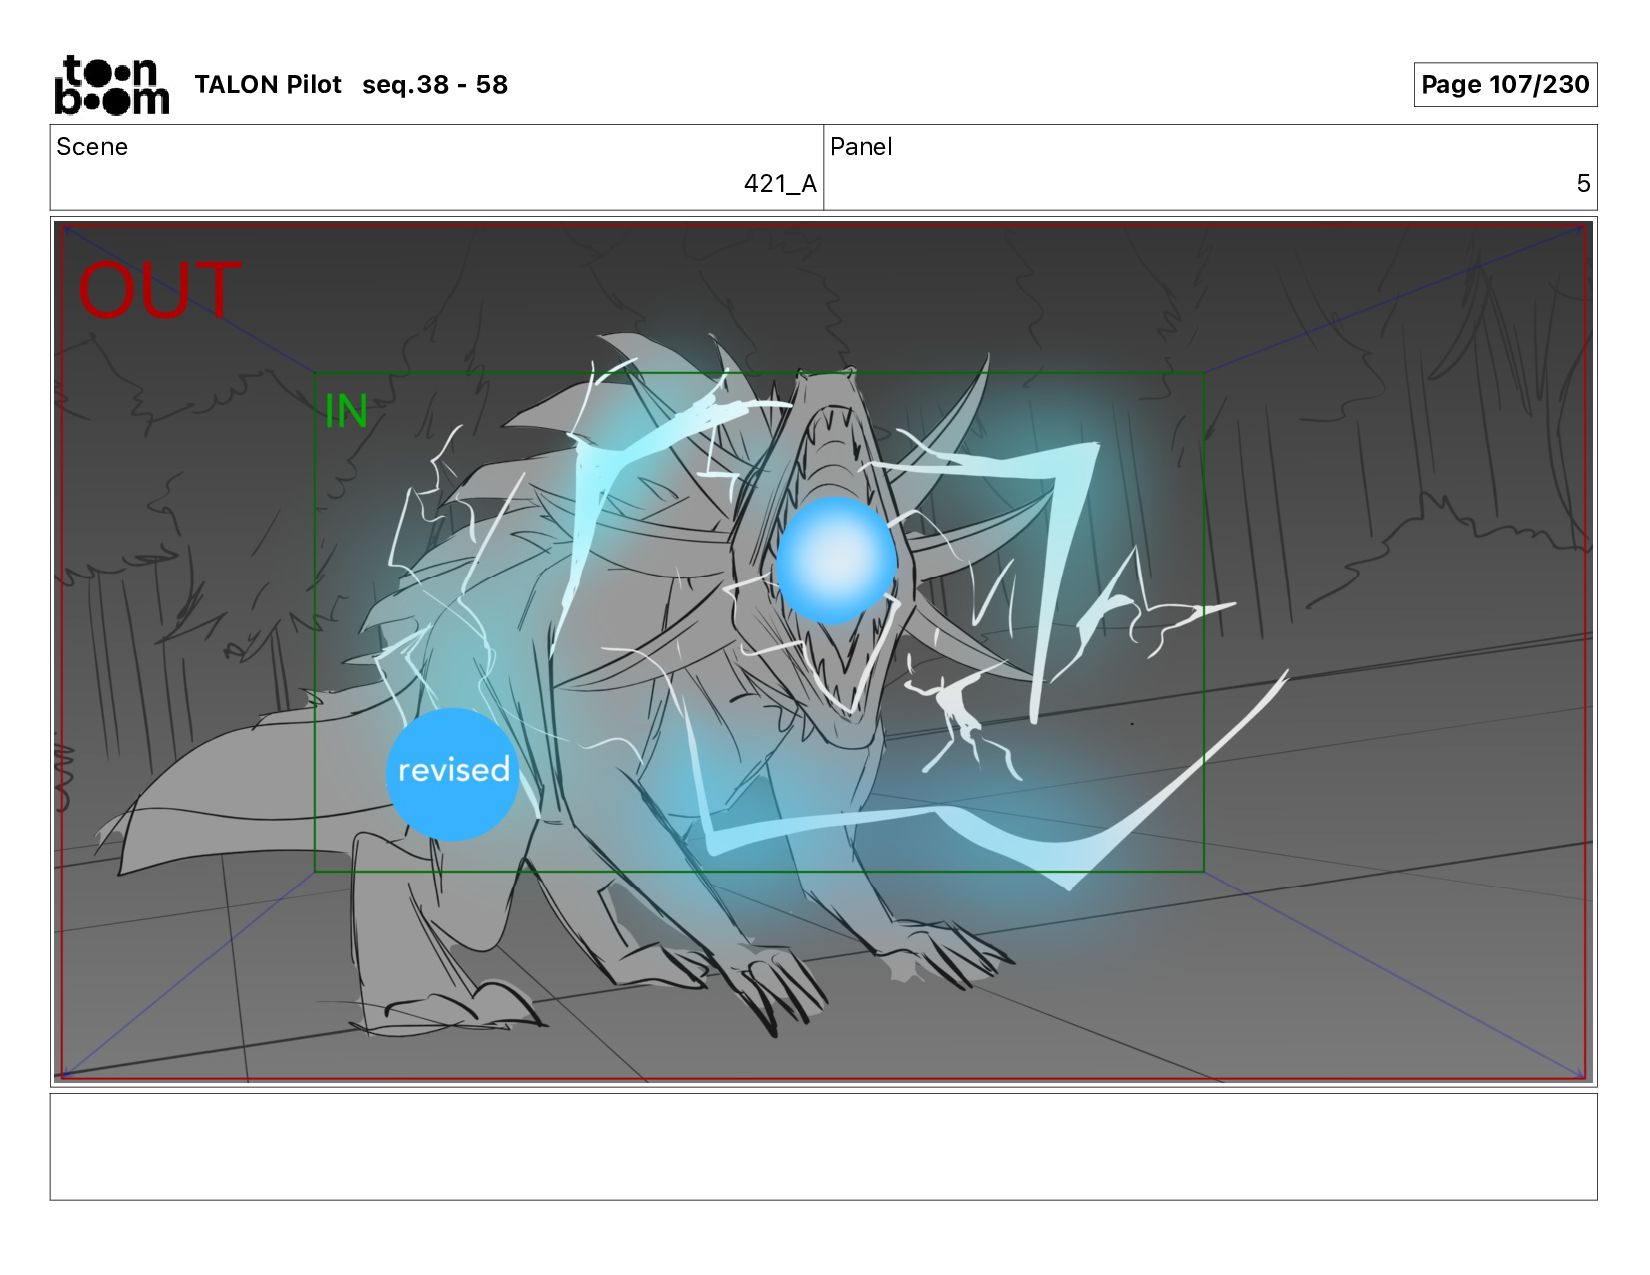This screenshot has width=1650, height=1275.
Task: Click the storyboard panel thumbnail image
Action: tap(823, 651)
